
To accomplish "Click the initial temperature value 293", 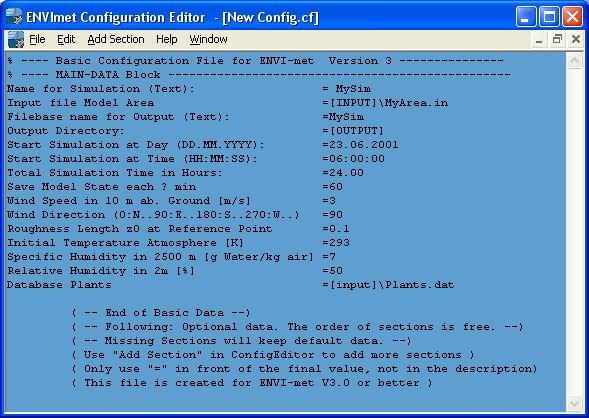I will pos(339,243).
